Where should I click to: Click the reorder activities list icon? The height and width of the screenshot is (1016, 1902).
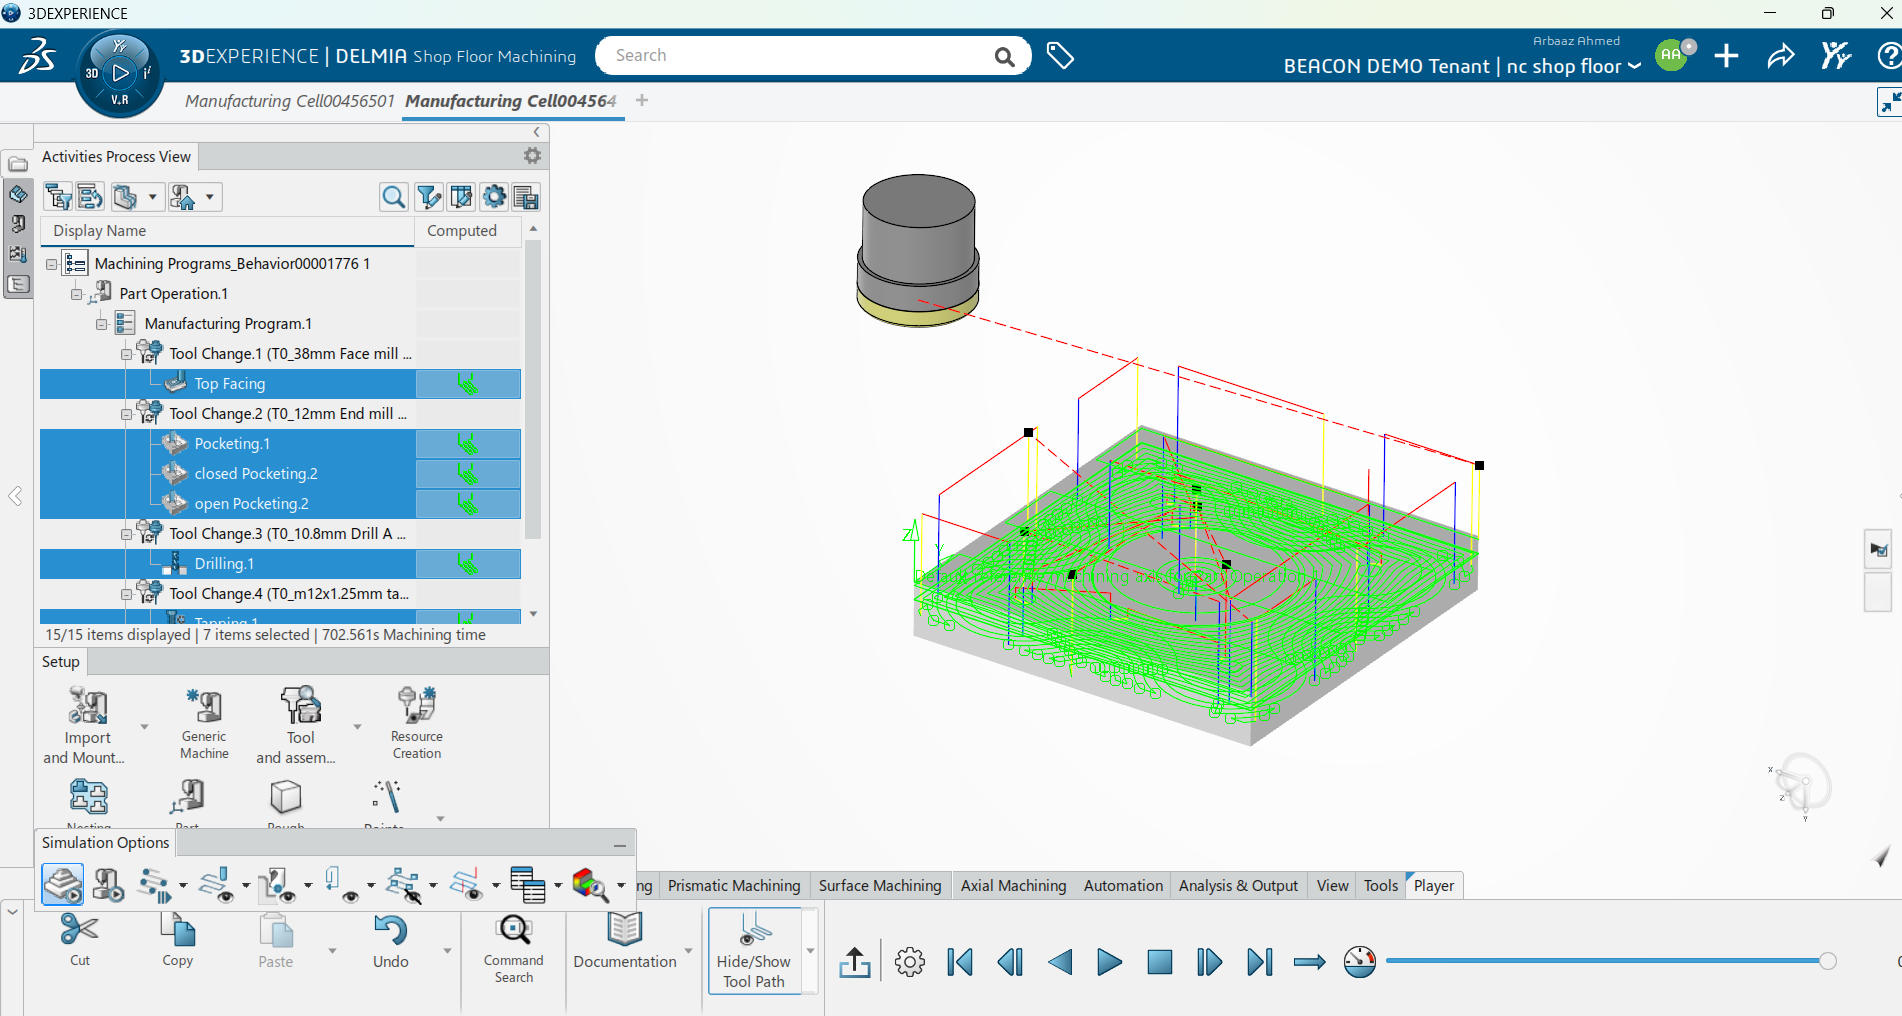click(90, 197)
